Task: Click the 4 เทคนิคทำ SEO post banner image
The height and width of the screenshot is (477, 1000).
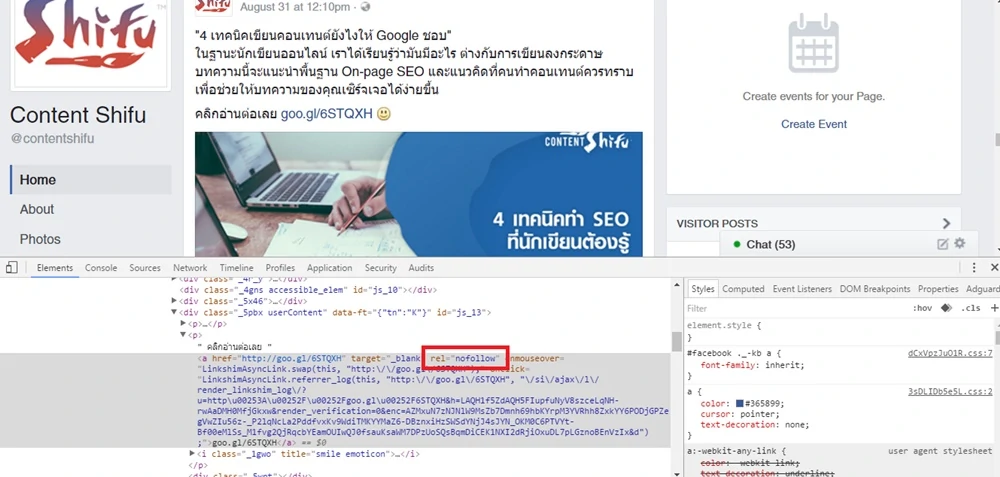Action: pyautogui.click(x=418, y=194)
